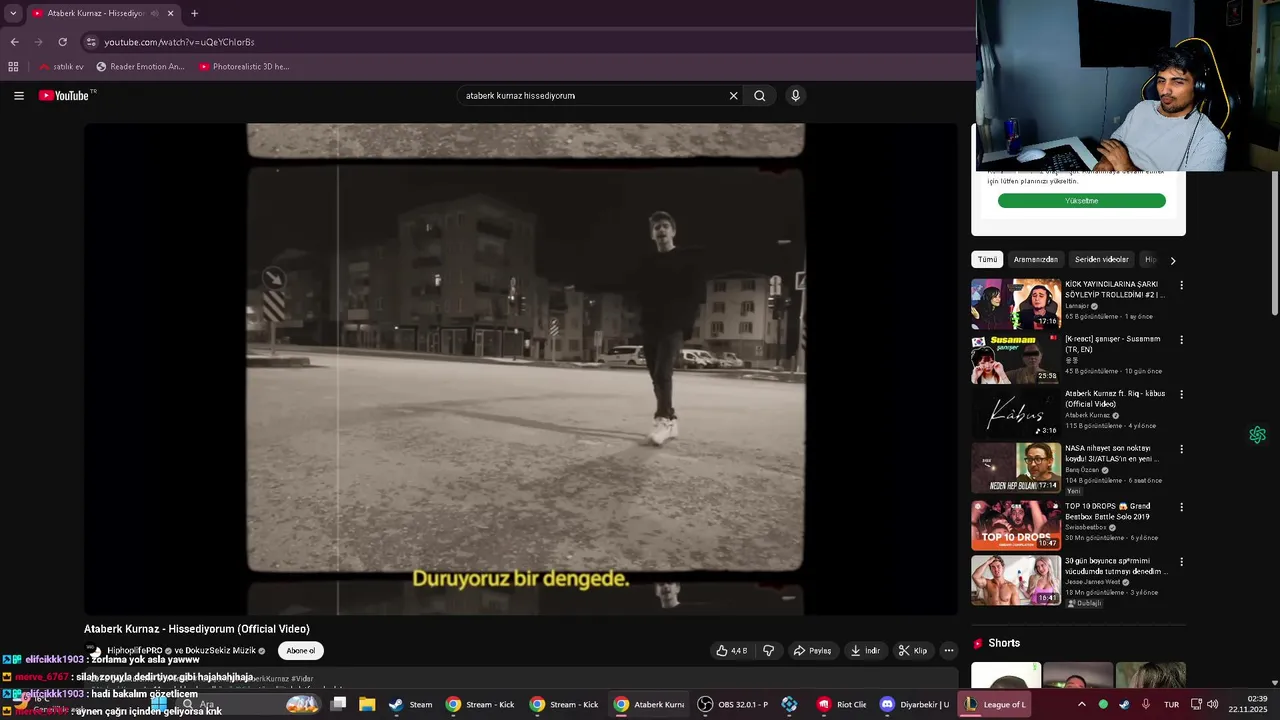Open satılık ev bookmark
Viewport: 1280px width, 720px height.
tap(61, 67)
